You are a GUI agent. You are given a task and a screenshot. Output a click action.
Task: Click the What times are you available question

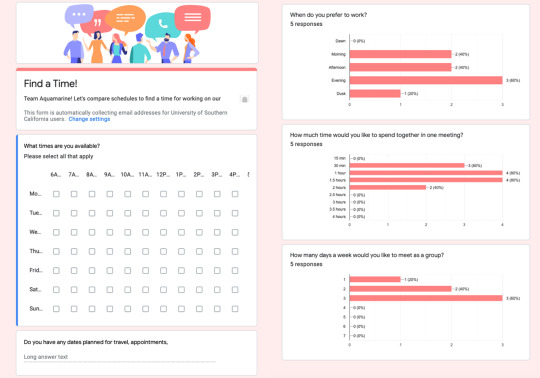(x=62, y=146)
